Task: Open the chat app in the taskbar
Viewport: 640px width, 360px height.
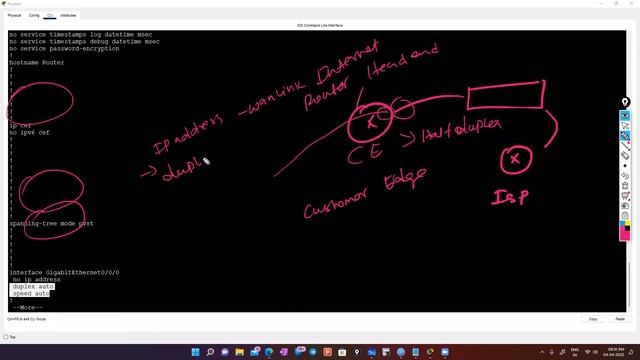Action: point(225,352)
